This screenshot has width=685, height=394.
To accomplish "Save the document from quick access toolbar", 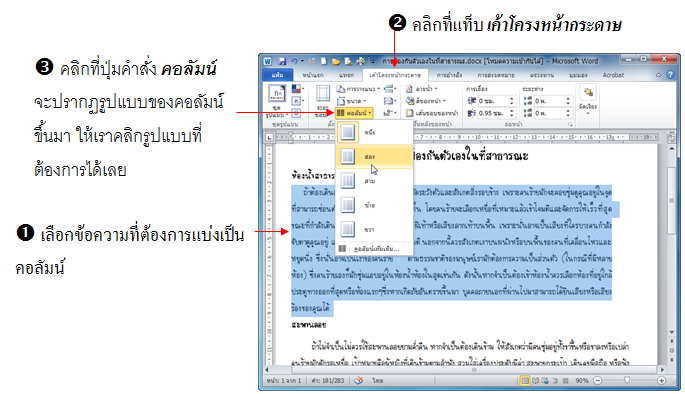I will pyautogui.click(x=282, y=61).
